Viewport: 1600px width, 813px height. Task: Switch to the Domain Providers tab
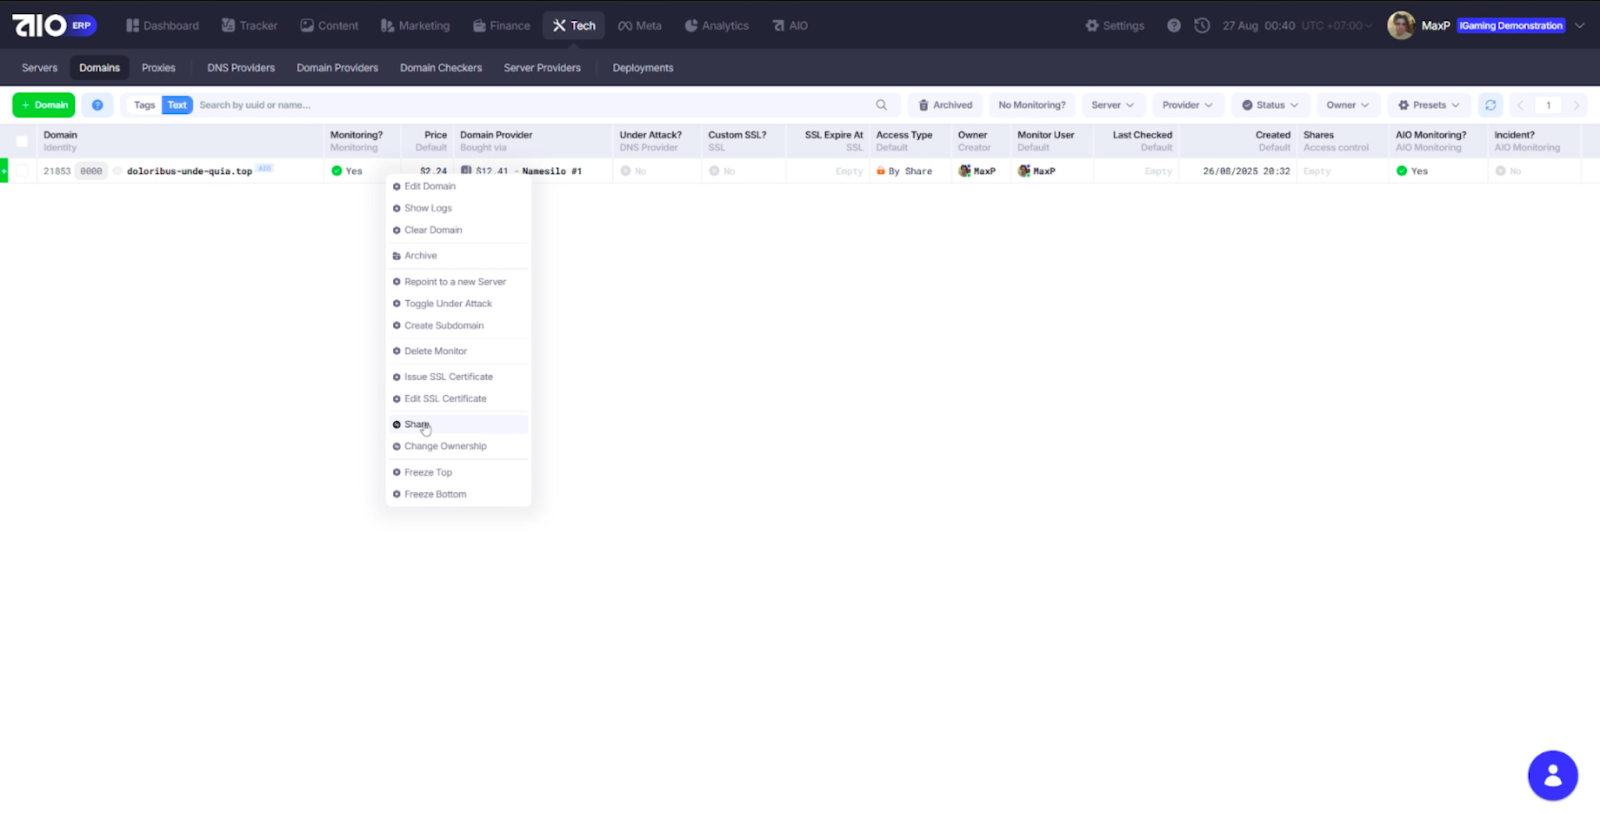(337, 68)
